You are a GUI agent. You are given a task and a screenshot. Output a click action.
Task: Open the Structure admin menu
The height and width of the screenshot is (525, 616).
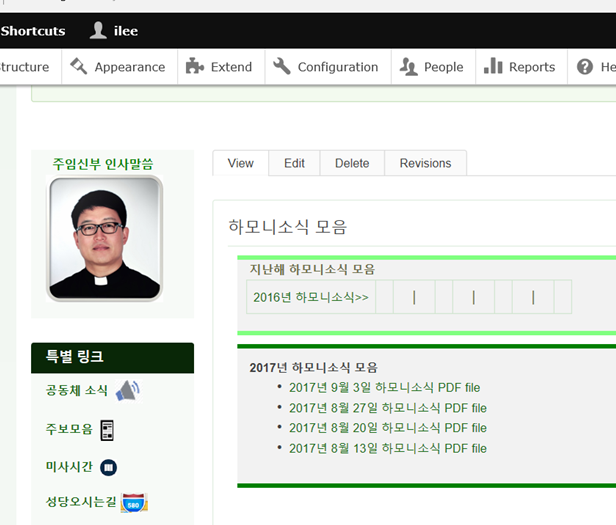click(24, 67)
